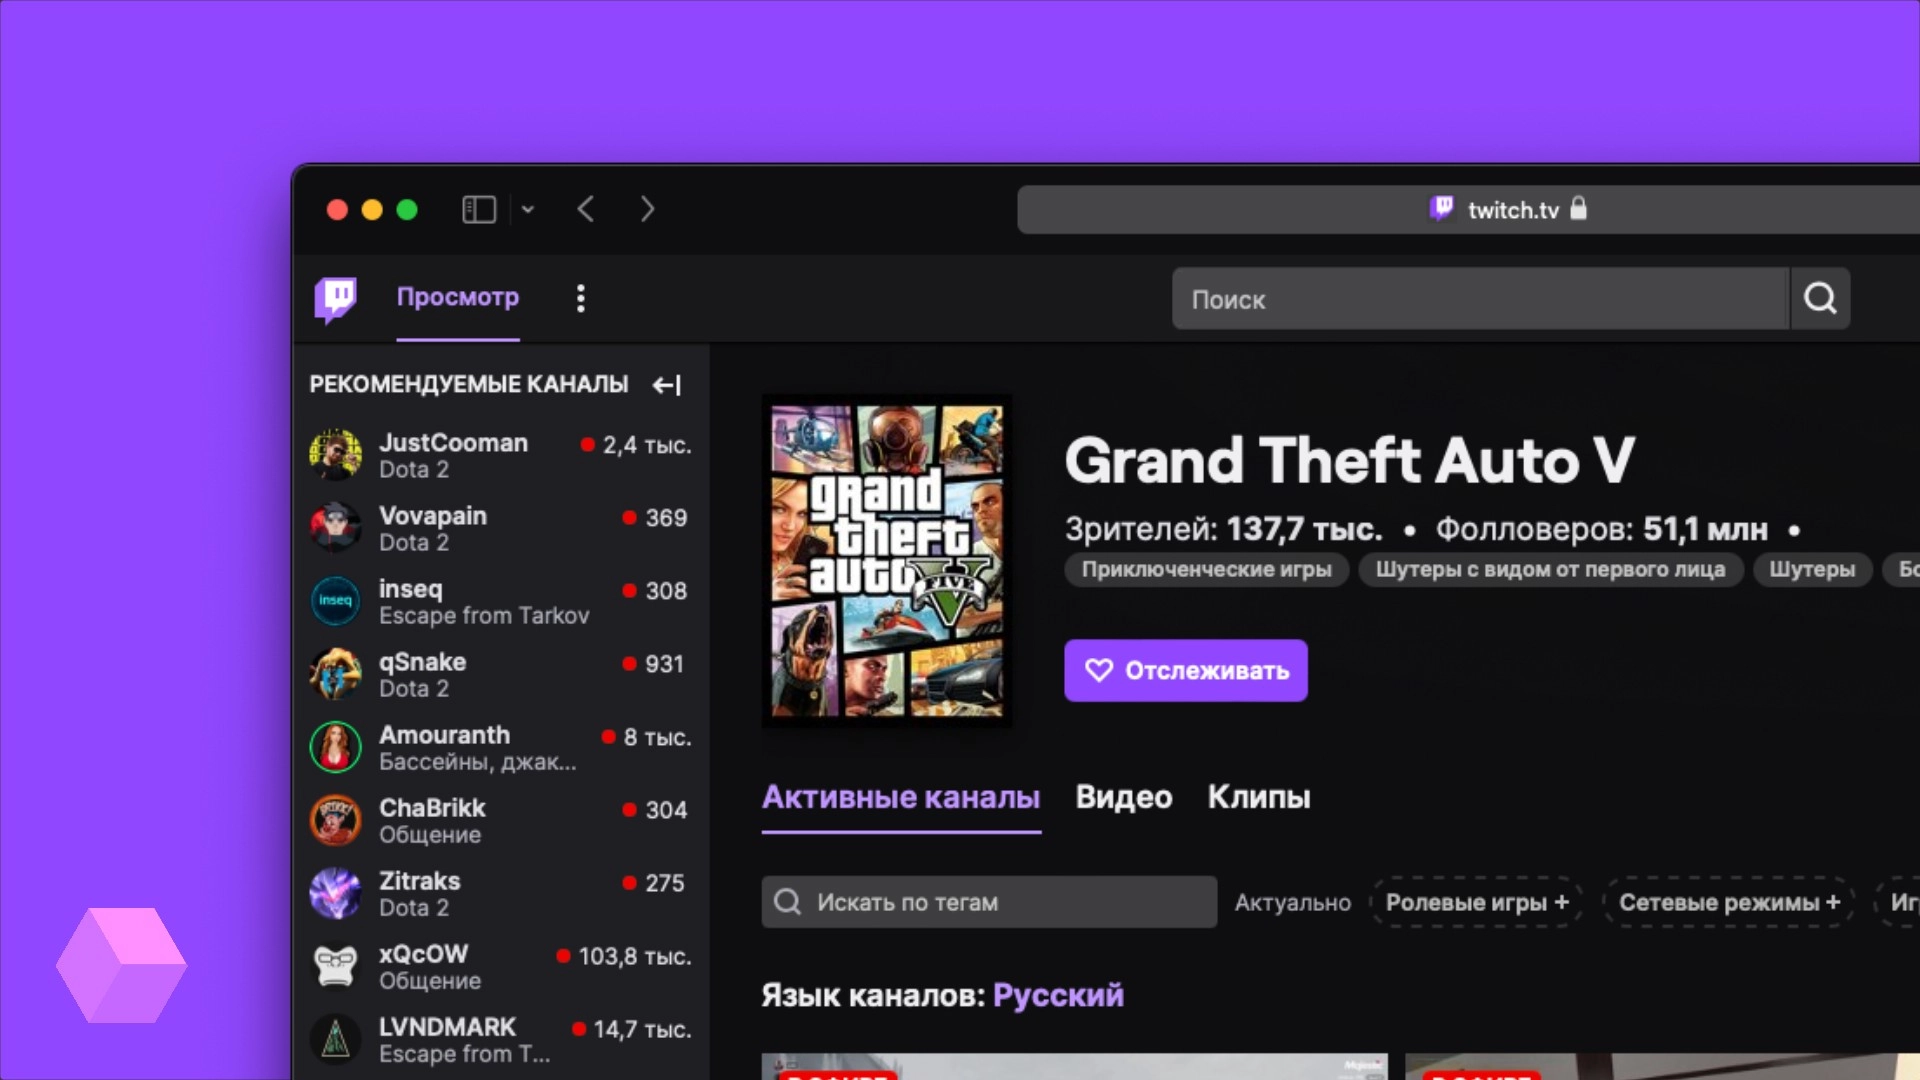Image resolution: width=1920 pixels, height=1080 pixels.
Task: Open Vovapain channel name
Action: tap(433, 516)
